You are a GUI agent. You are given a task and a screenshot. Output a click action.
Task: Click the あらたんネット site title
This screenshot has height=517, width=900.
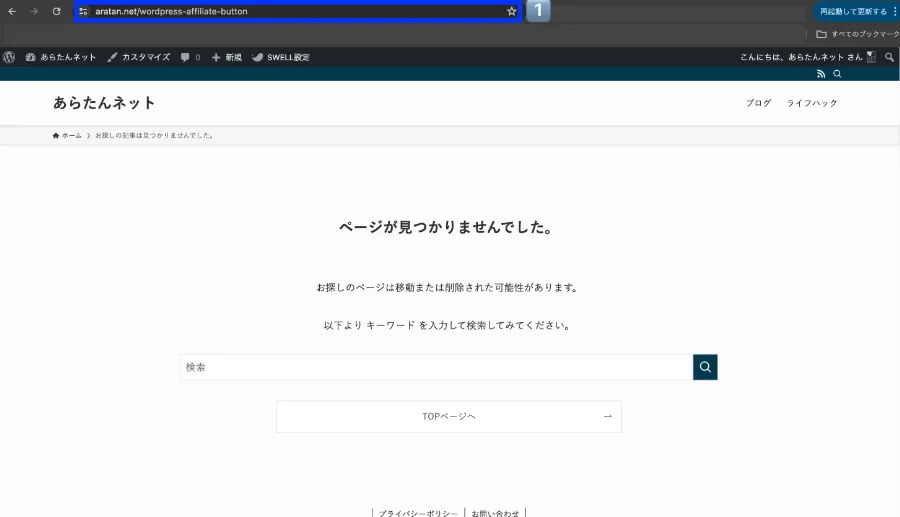(104, 103)
